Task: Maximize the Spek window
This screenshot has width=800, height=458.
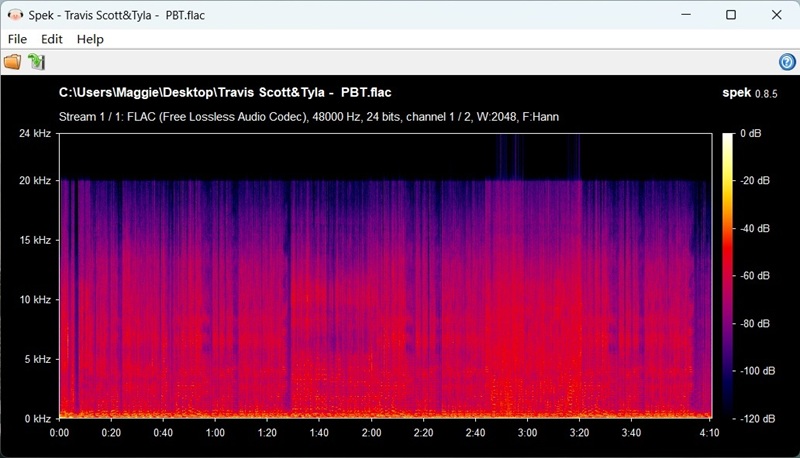Action: pyautogui.click(x=731, y=15)
